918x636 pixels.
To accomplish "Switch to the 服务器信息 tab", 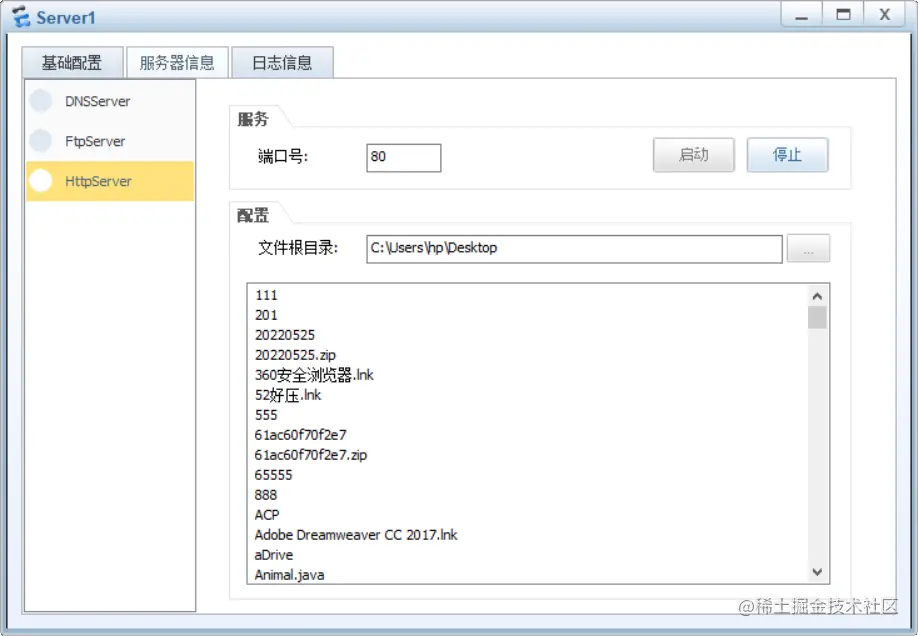I will (x=177, y=63).
